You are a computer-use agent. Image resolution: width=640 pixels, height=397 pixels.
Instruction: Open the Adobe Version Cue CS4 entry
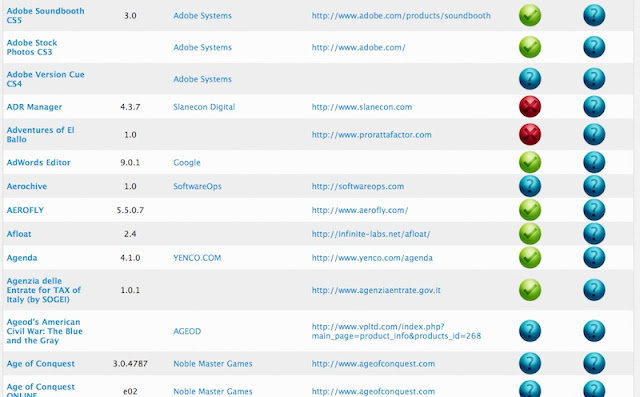pyautogui.click(x=45, y=79)
